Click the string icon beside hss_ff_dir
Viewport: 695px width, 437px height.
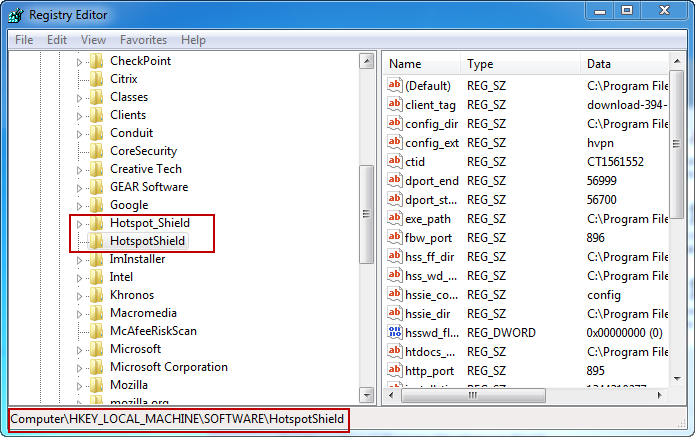[394, 257]
